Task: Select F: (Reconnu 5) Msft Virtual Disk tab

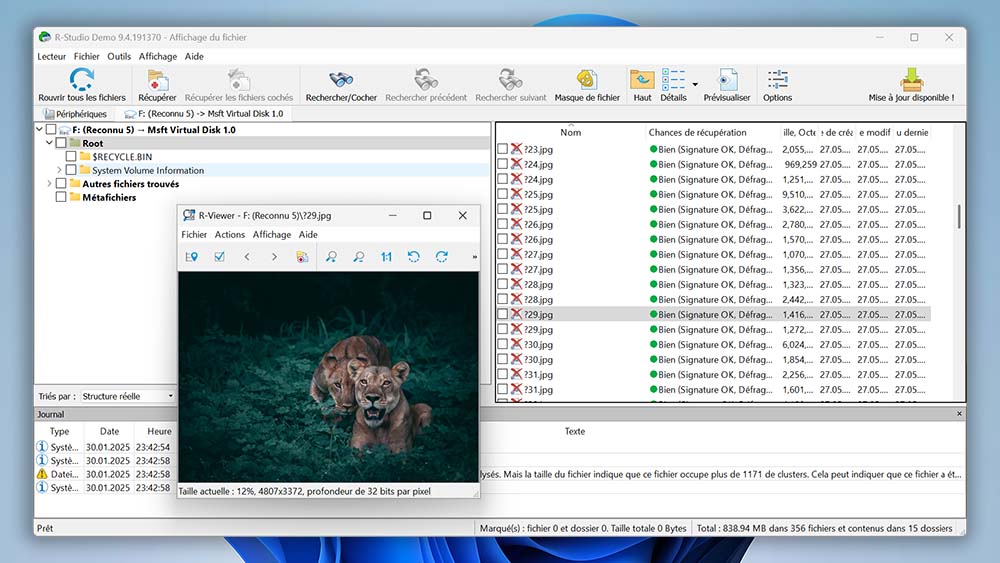Action: coord(204,113)
